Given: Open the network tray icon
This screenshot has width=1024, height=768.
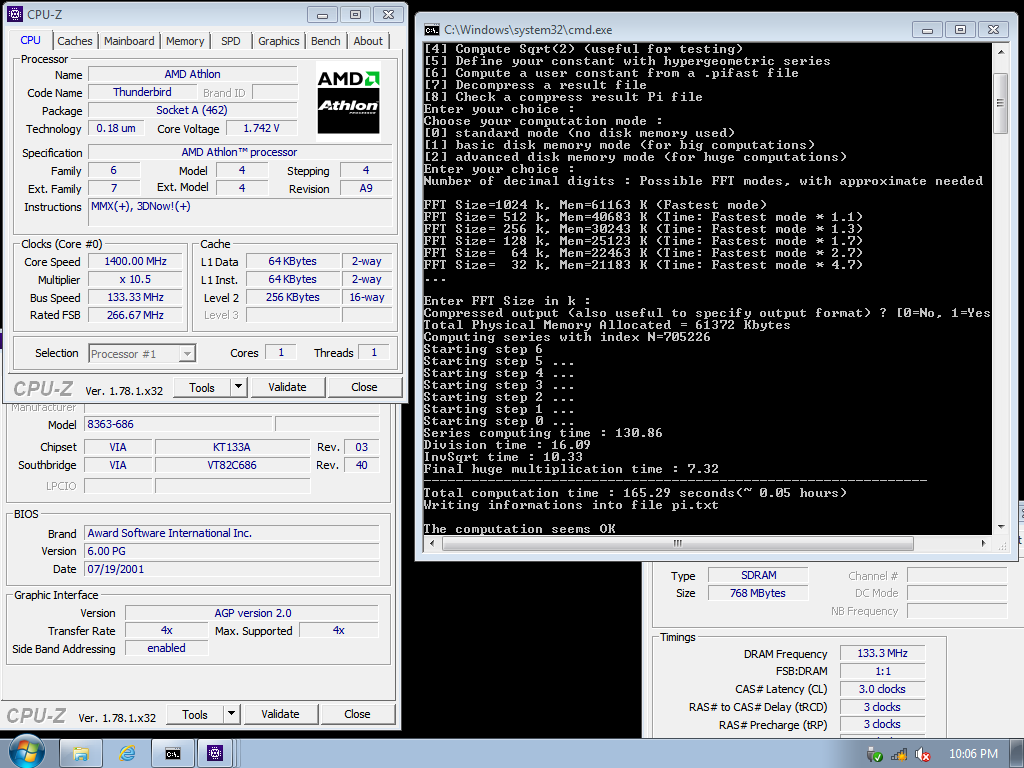Looking at the screenshot, I should [899, 754].
